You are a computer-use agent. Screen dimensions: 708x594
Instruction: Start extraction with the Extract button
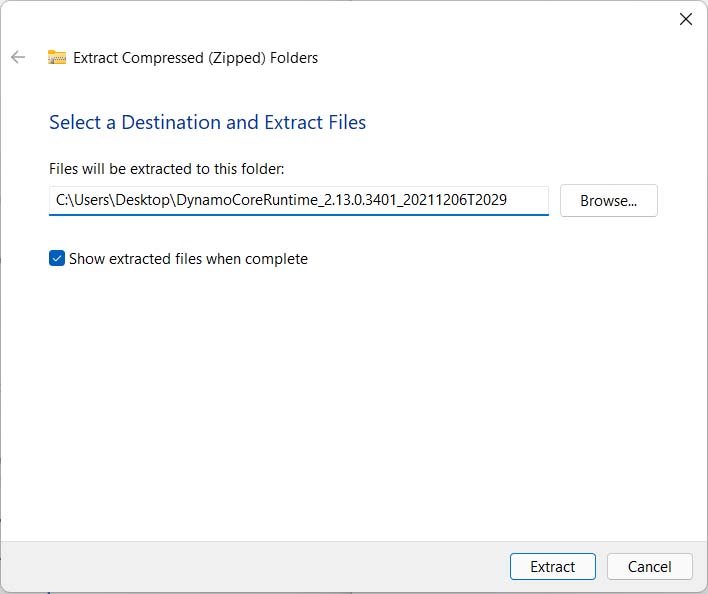click(553, 566)
